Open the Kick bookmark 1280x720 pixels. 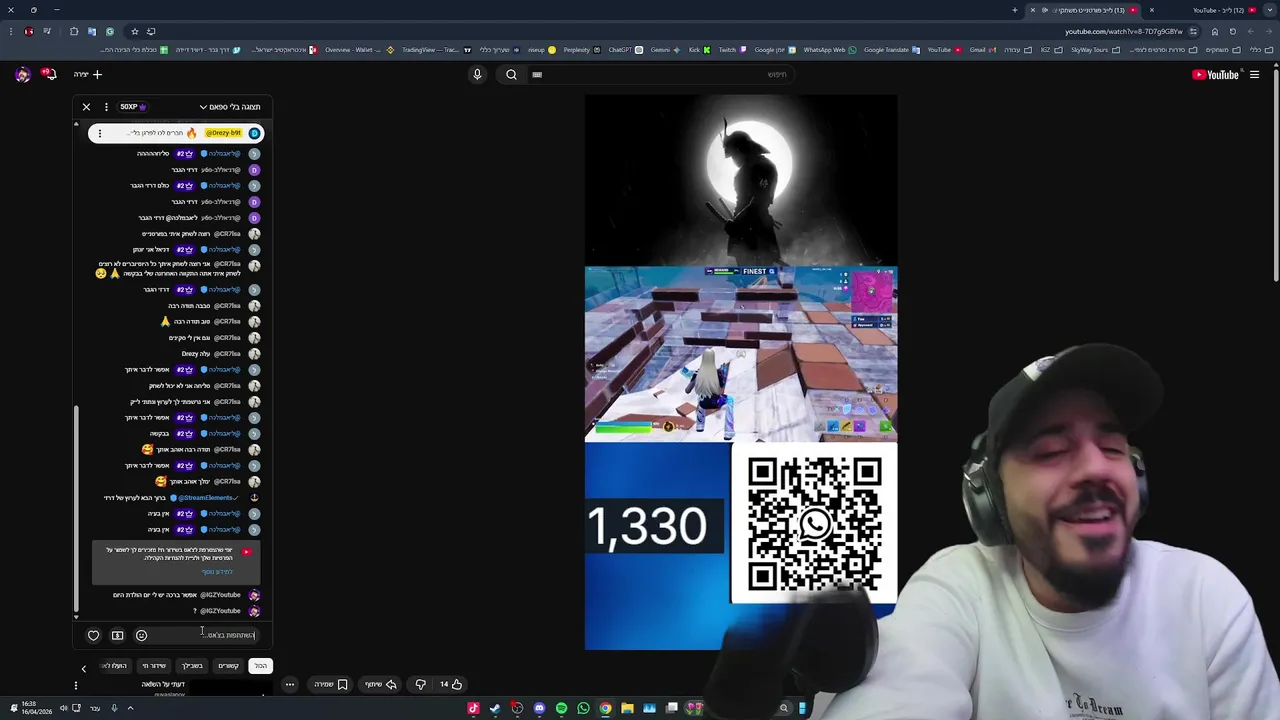(698, 50)
